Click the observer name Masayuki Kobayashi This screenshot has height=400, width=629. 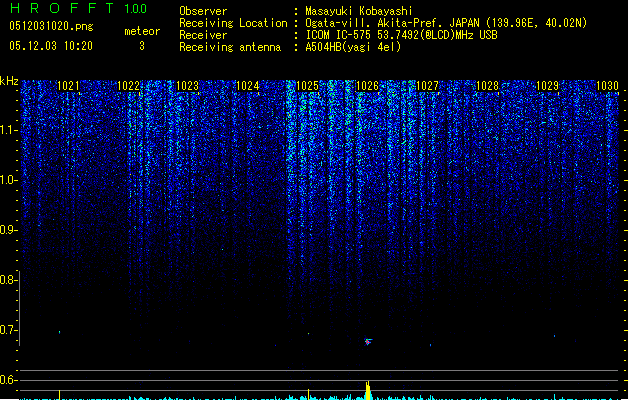(x=359, y=11)
